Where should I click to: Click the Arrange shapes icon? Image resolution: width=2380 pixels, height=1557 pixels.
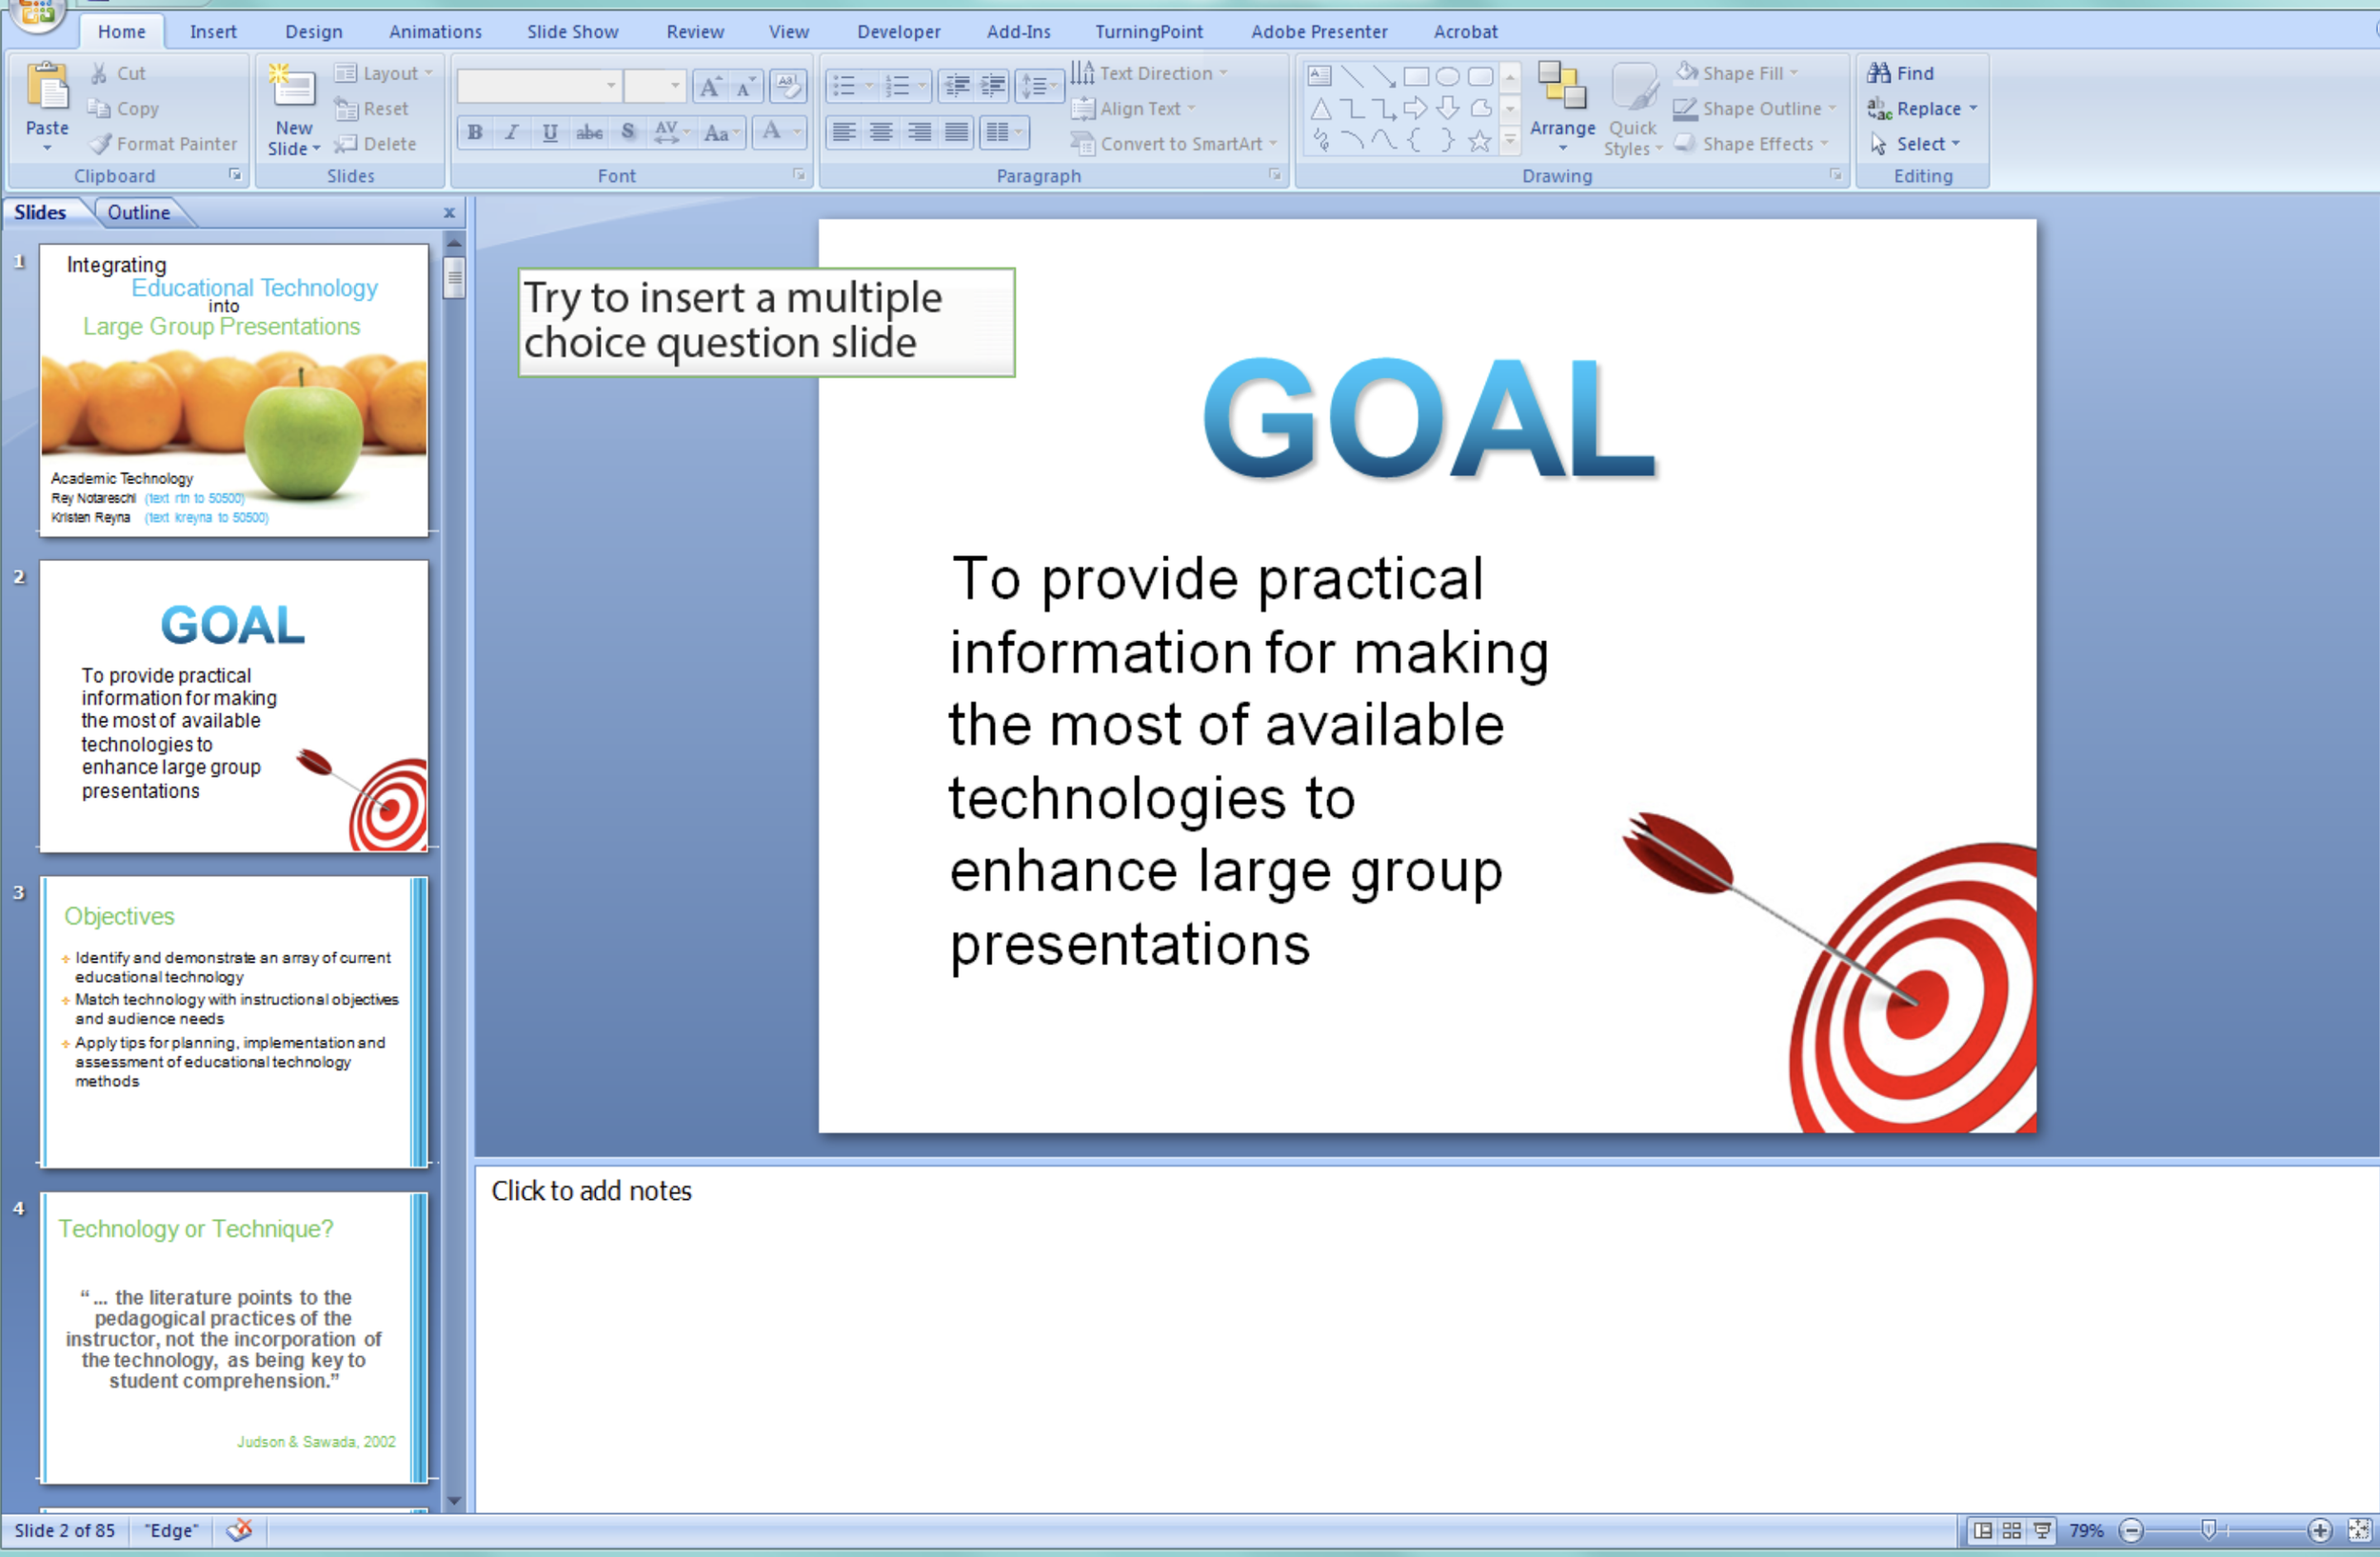click(x=1561, y=88)
